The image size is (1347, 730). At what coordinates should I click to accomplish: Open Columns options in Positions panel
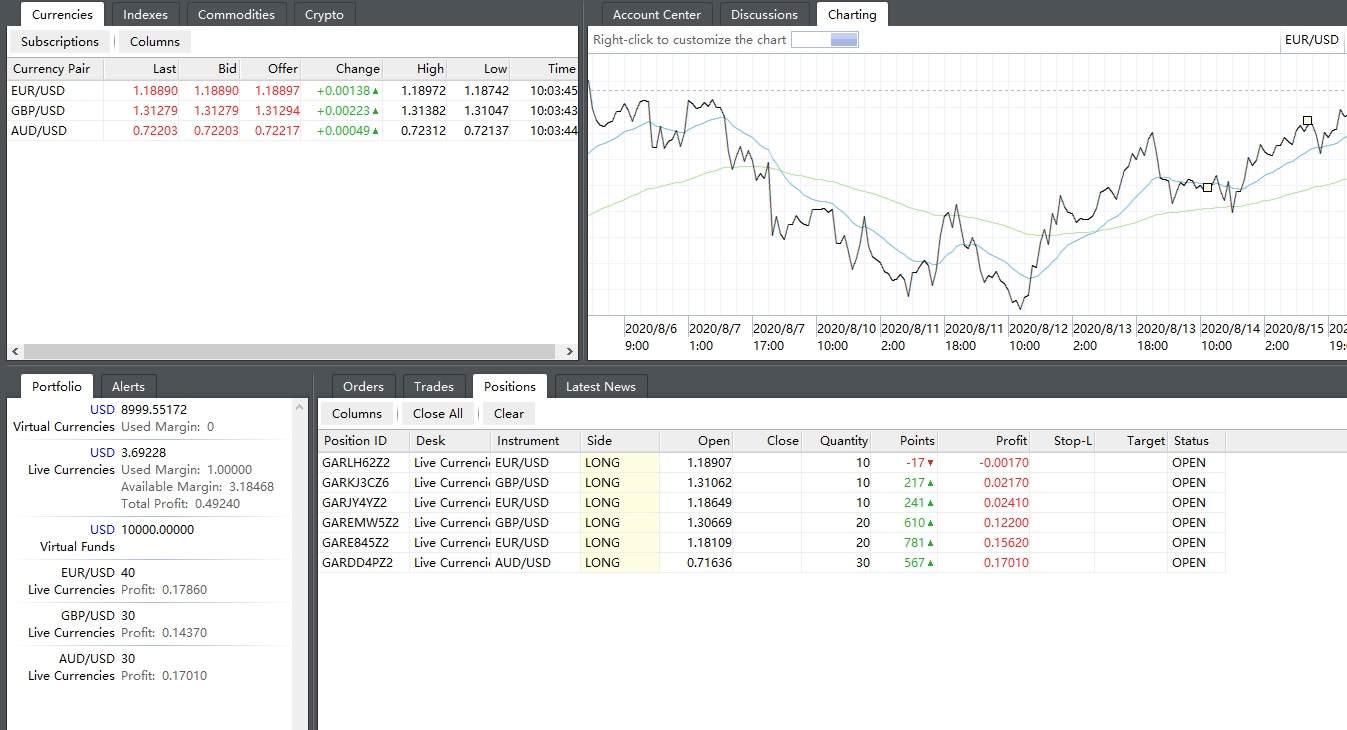[357, 414]
